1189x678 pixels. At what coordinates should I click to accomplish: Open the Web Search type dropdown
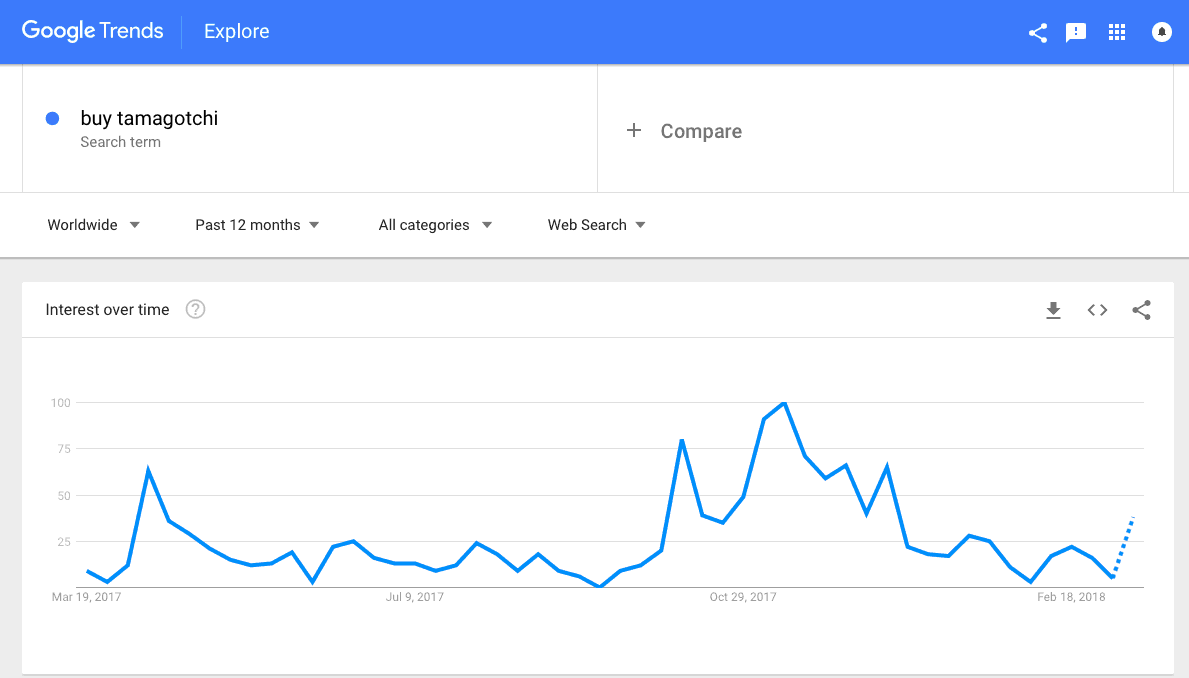596,225
